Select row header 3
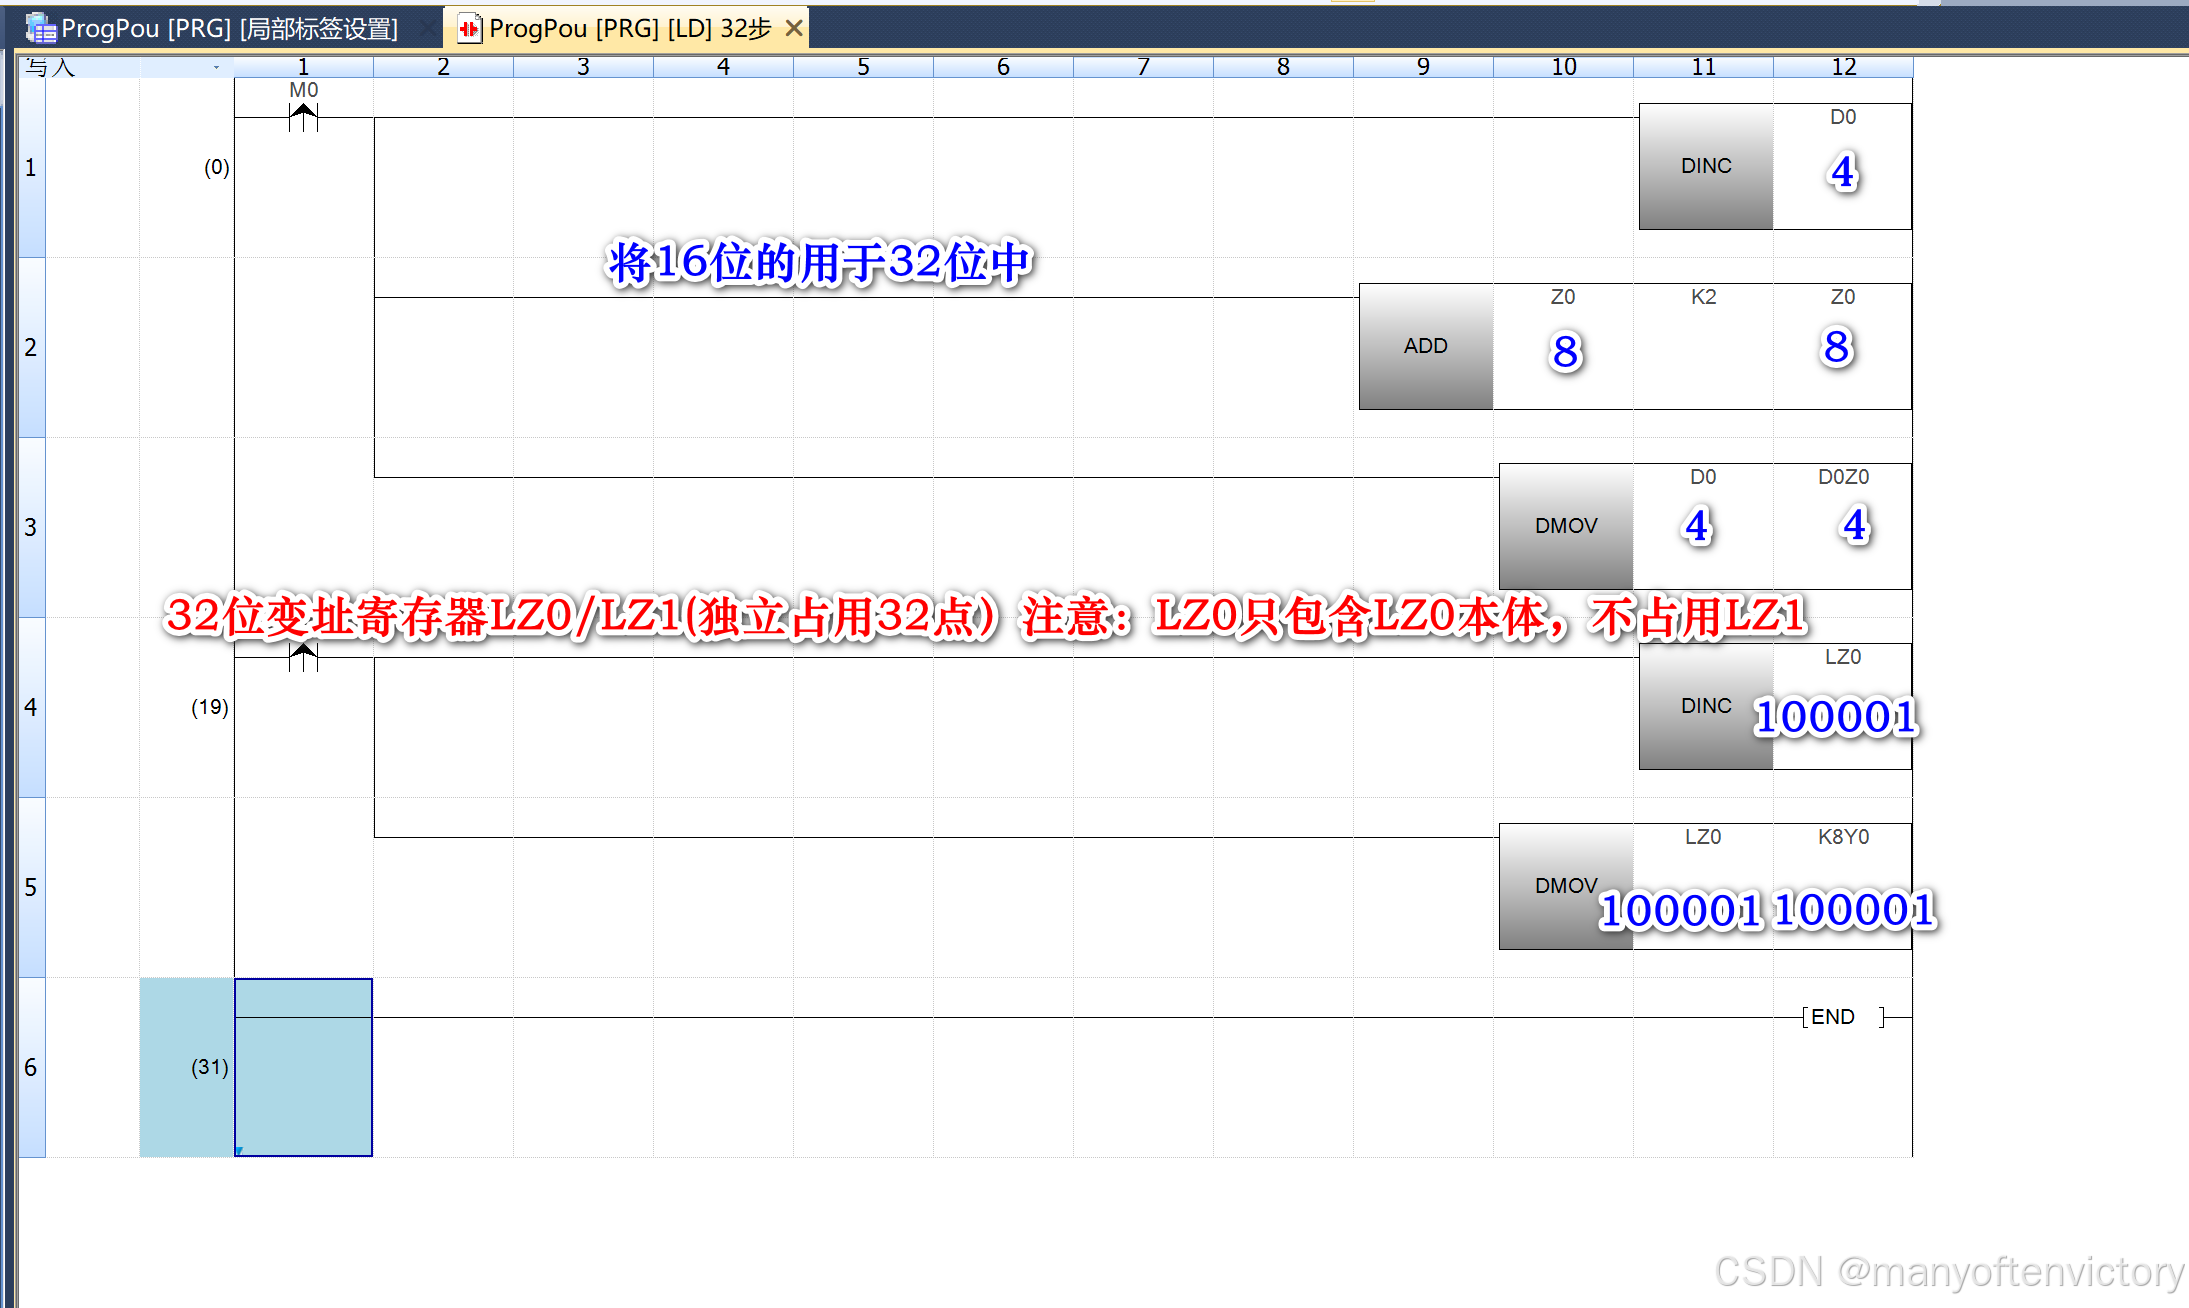The width and height of the screenshot is (2189, 1308). pyautogui.click(x=31, y=527)
